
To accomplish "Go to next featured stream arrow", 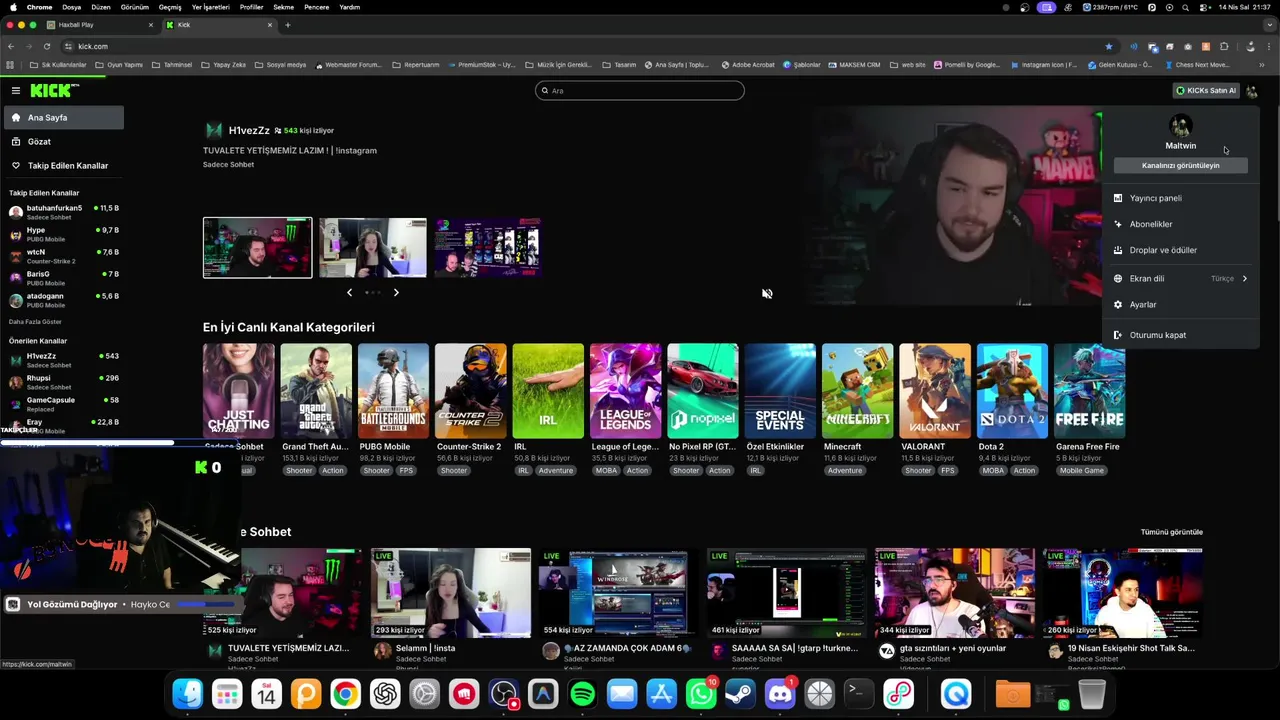I will [x=396, y=292].
